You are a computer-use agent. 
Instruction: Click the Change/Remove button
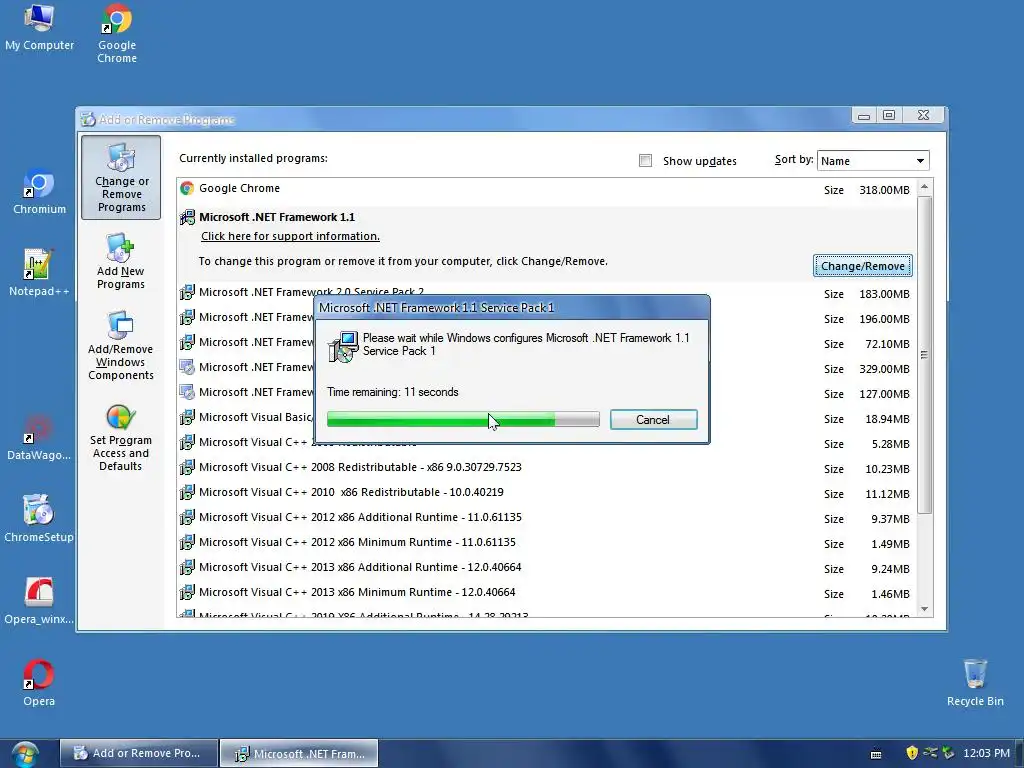click(863, 266)
